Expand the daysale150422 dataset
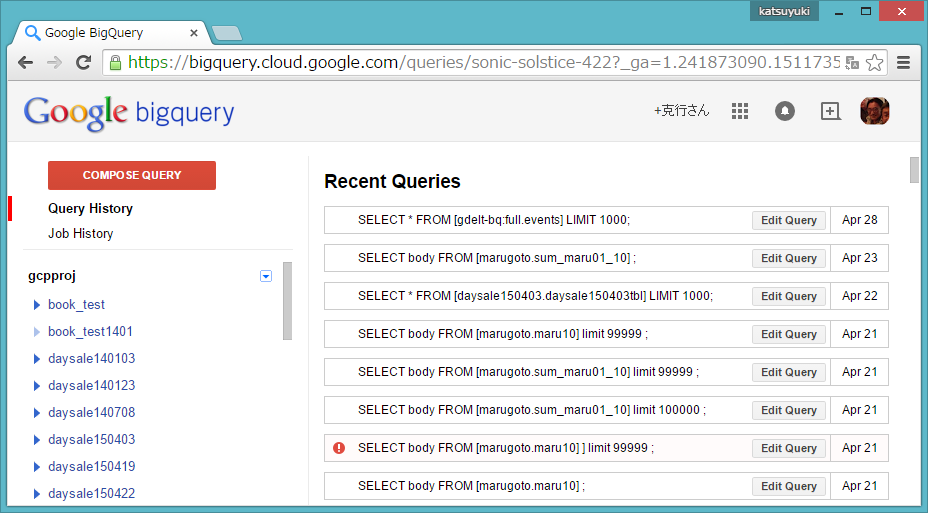The image size is (928, 513). [x=37, y=493]
